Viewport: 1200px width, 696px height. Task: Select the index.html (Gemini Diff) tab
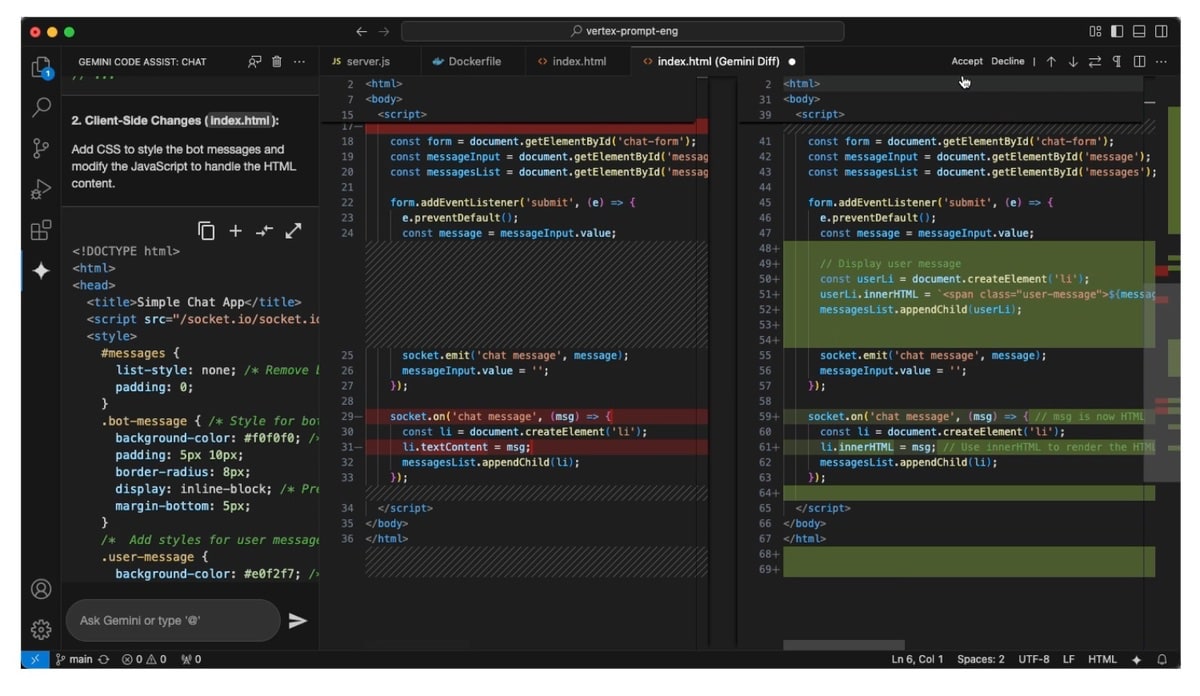(719, 61)
